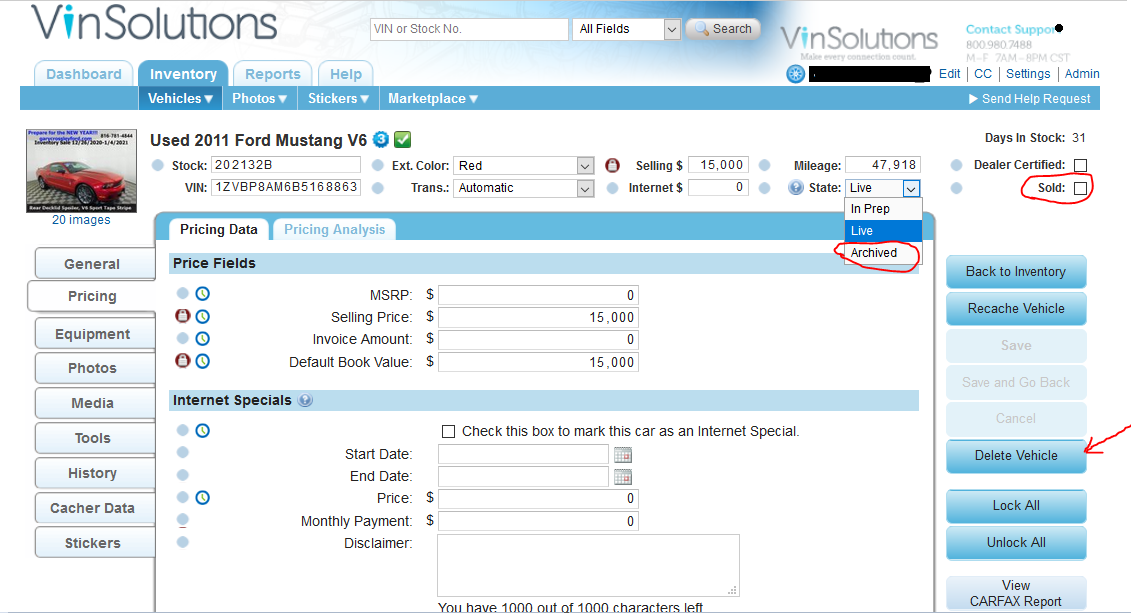Click the lock icon beside Selling Price
This screenshot has width=1131, height=613.
[x=183, y=317]
